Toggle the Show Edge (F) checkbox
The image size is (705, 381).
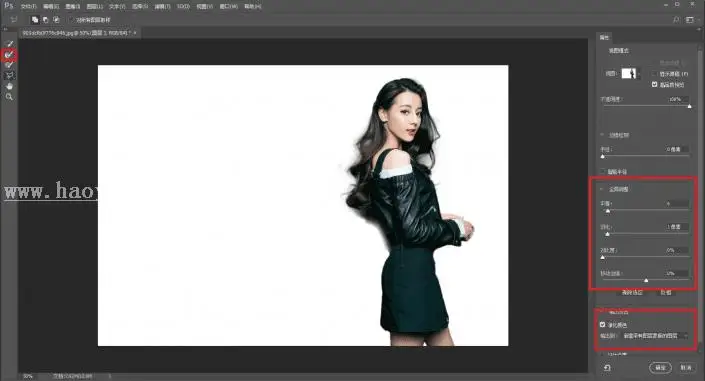coord(655,74)
